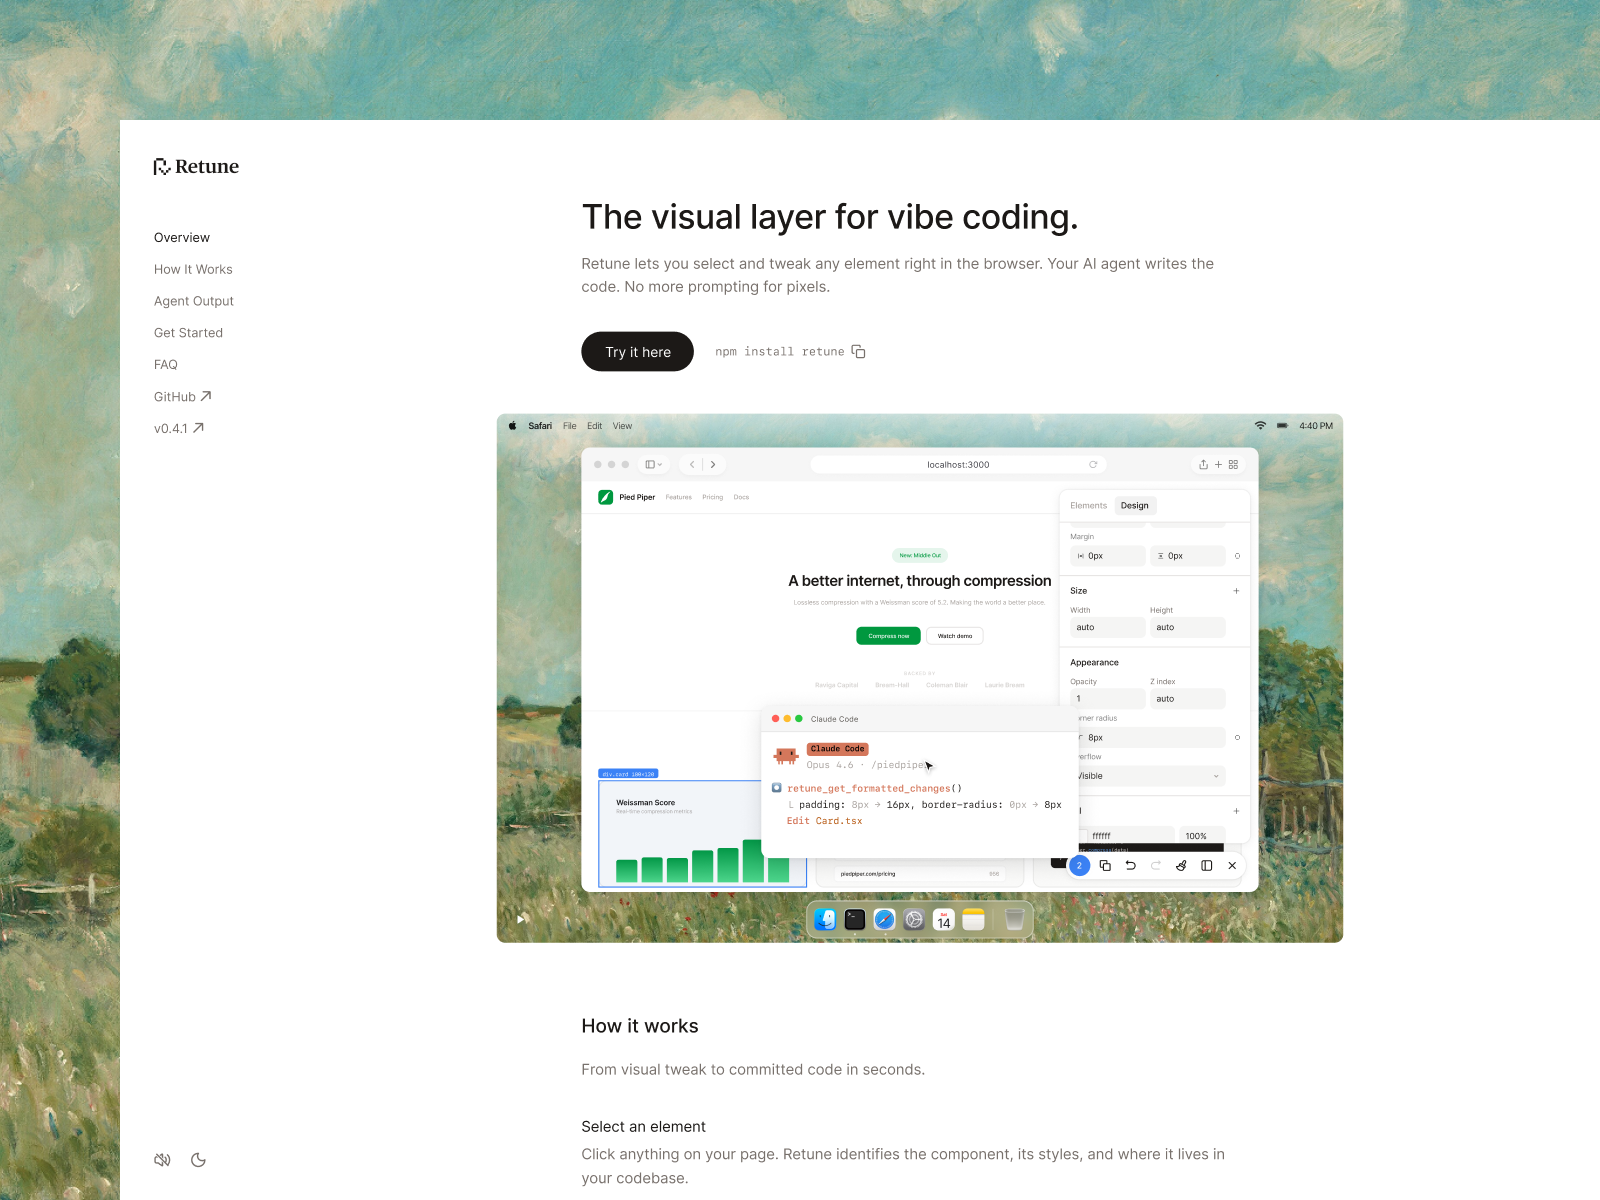Image resolution: width=1600 pixels, height=1200 pixels.
Task: Click the Pied Piper green leaf logo
Action: pos(606,497)
